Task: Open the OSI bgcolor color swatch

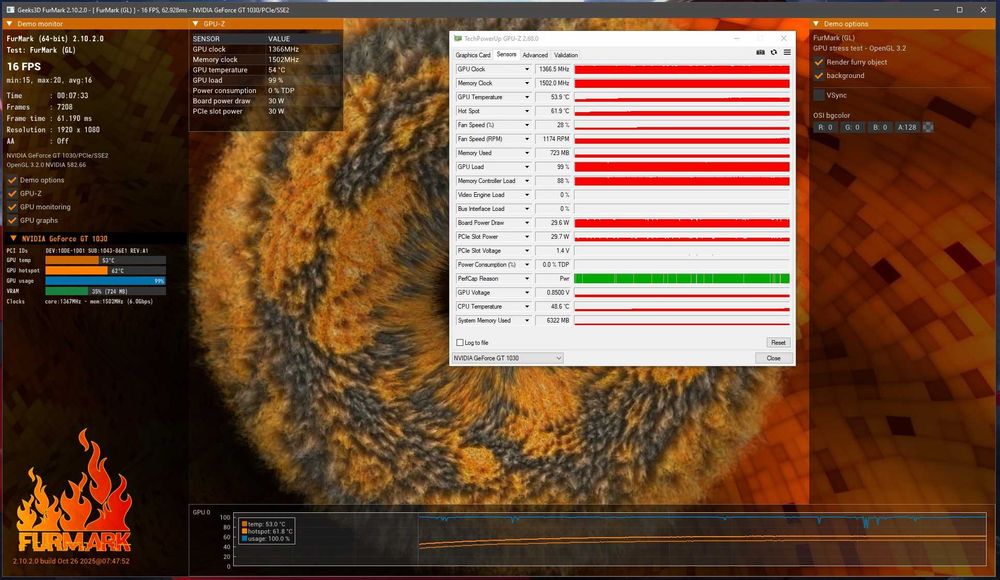Action: [929, 127]
